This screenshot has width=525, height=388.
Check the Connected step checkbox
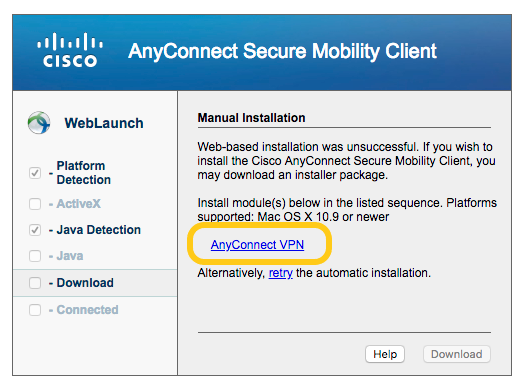click(35, 310)
